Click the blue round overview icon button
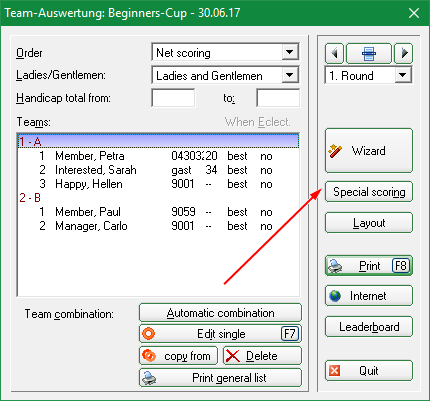430x401 pixels. click(x=369, y=53)
